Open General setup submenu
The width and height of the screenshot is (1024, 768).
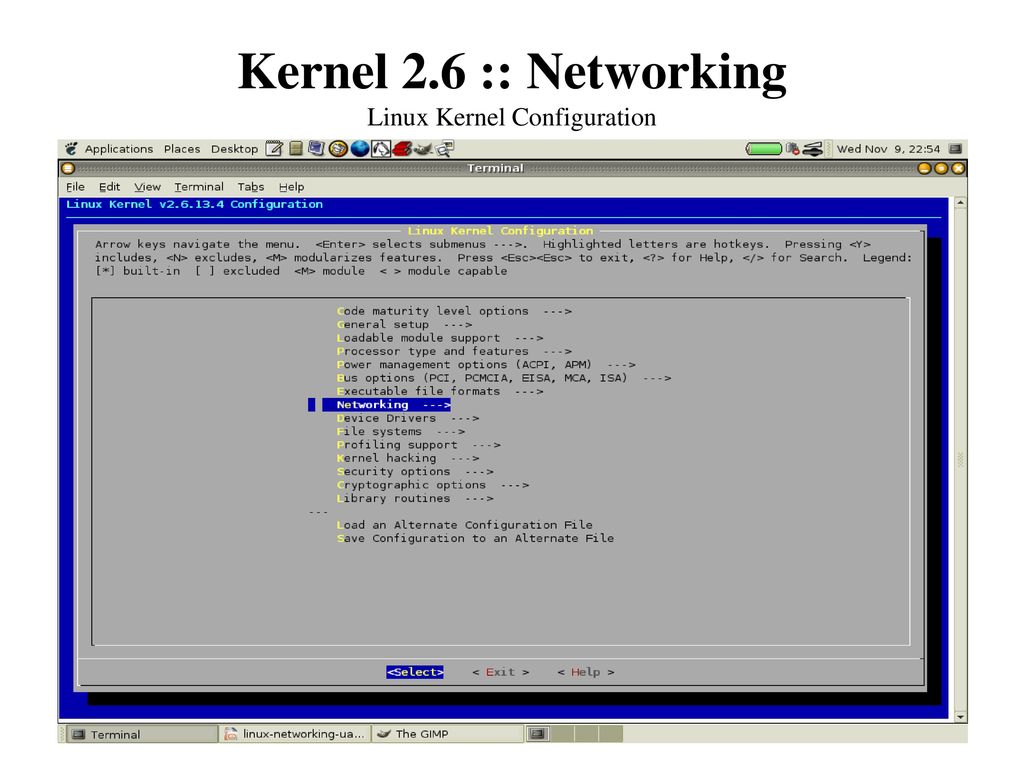[404, 325]
